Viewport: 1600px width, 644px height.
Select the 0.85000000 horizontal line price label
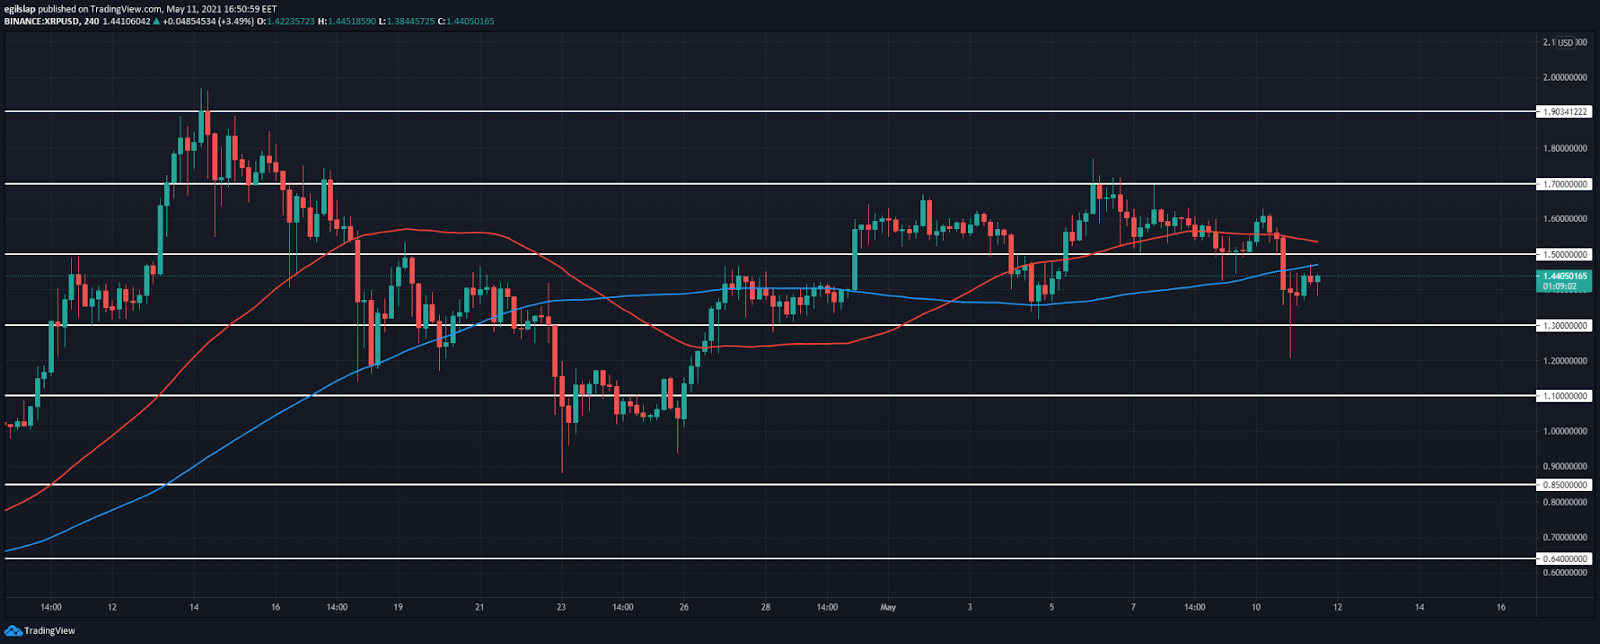point(1565,485)
